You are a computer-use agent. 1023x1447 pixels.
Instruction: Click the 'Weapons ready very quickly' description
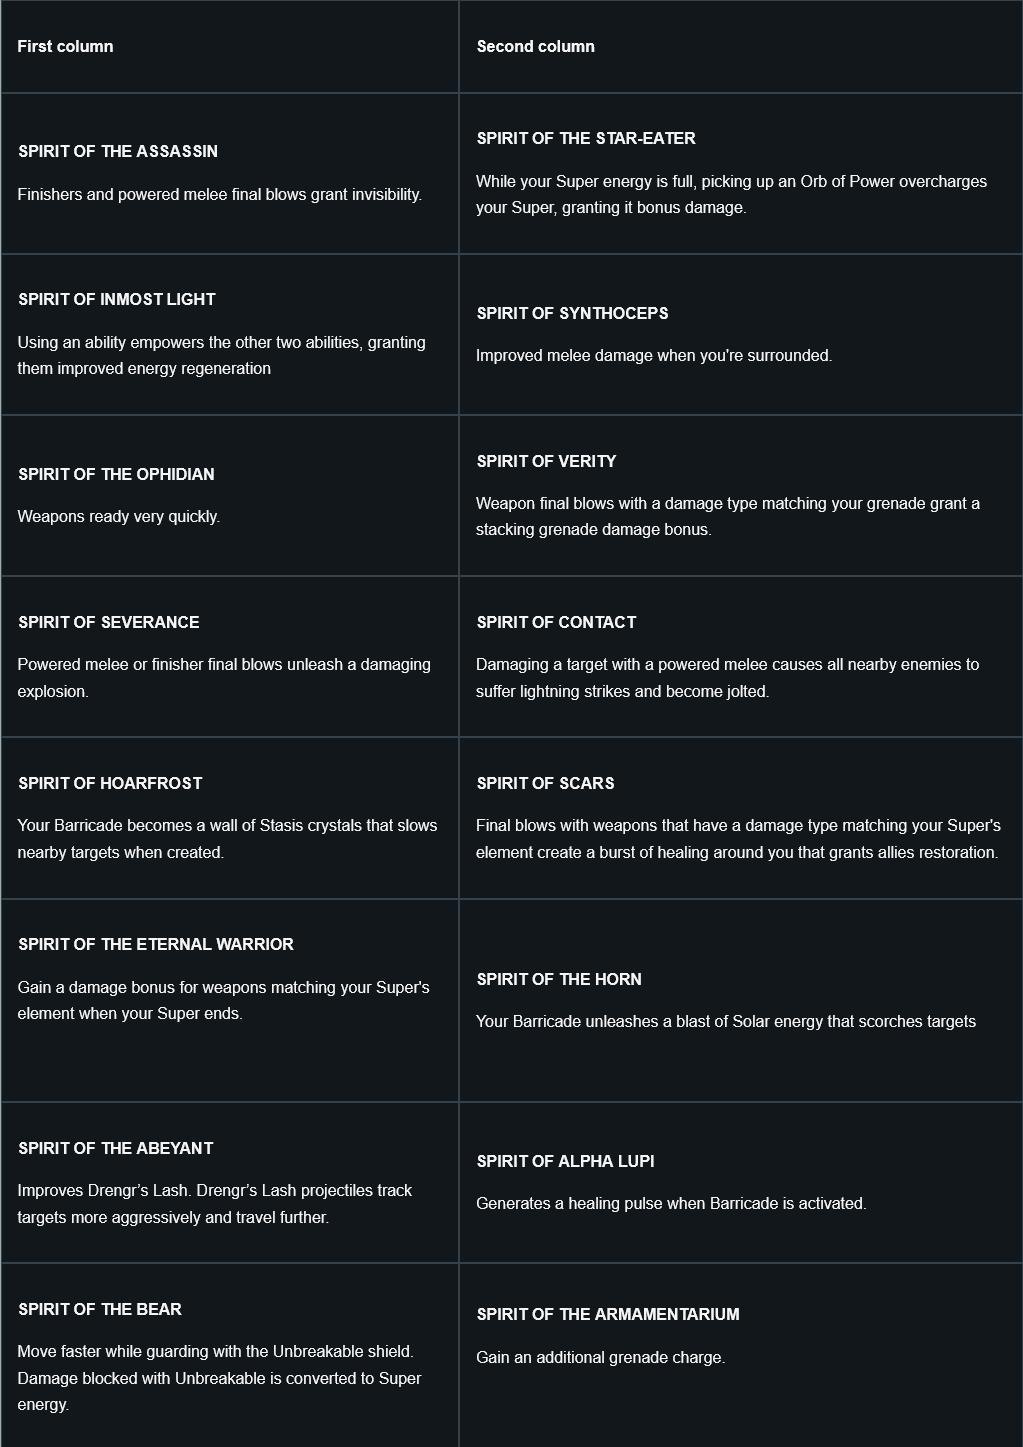tap(118, 517)
